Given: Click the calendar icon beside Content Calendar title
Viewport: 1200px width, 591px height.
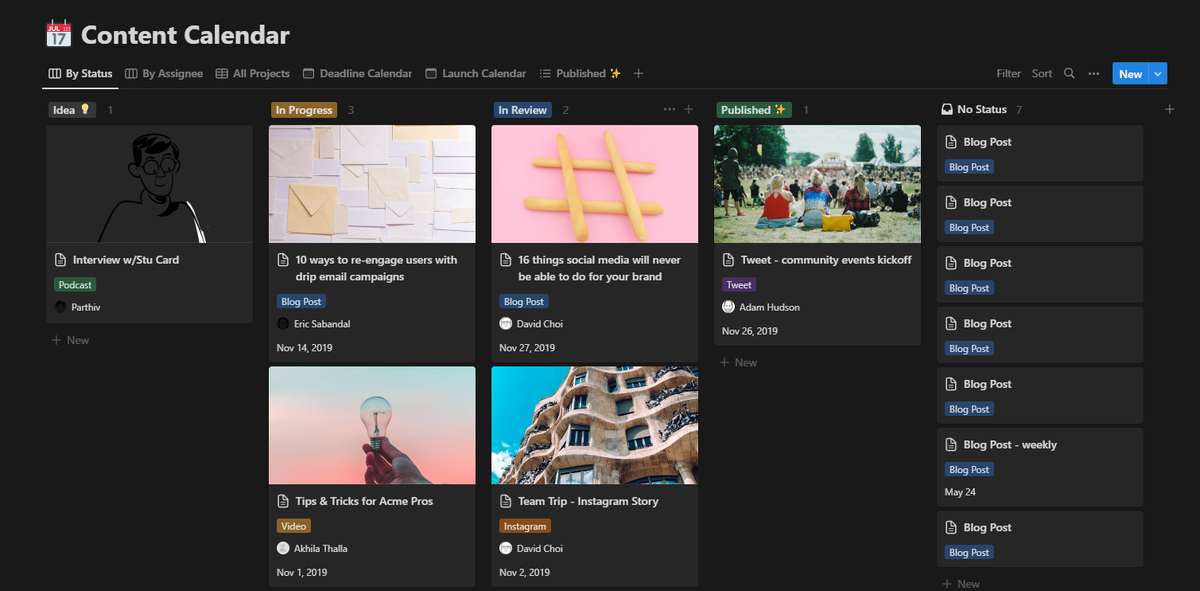Looking at the screenshot, I should click(x=59, y=35).
